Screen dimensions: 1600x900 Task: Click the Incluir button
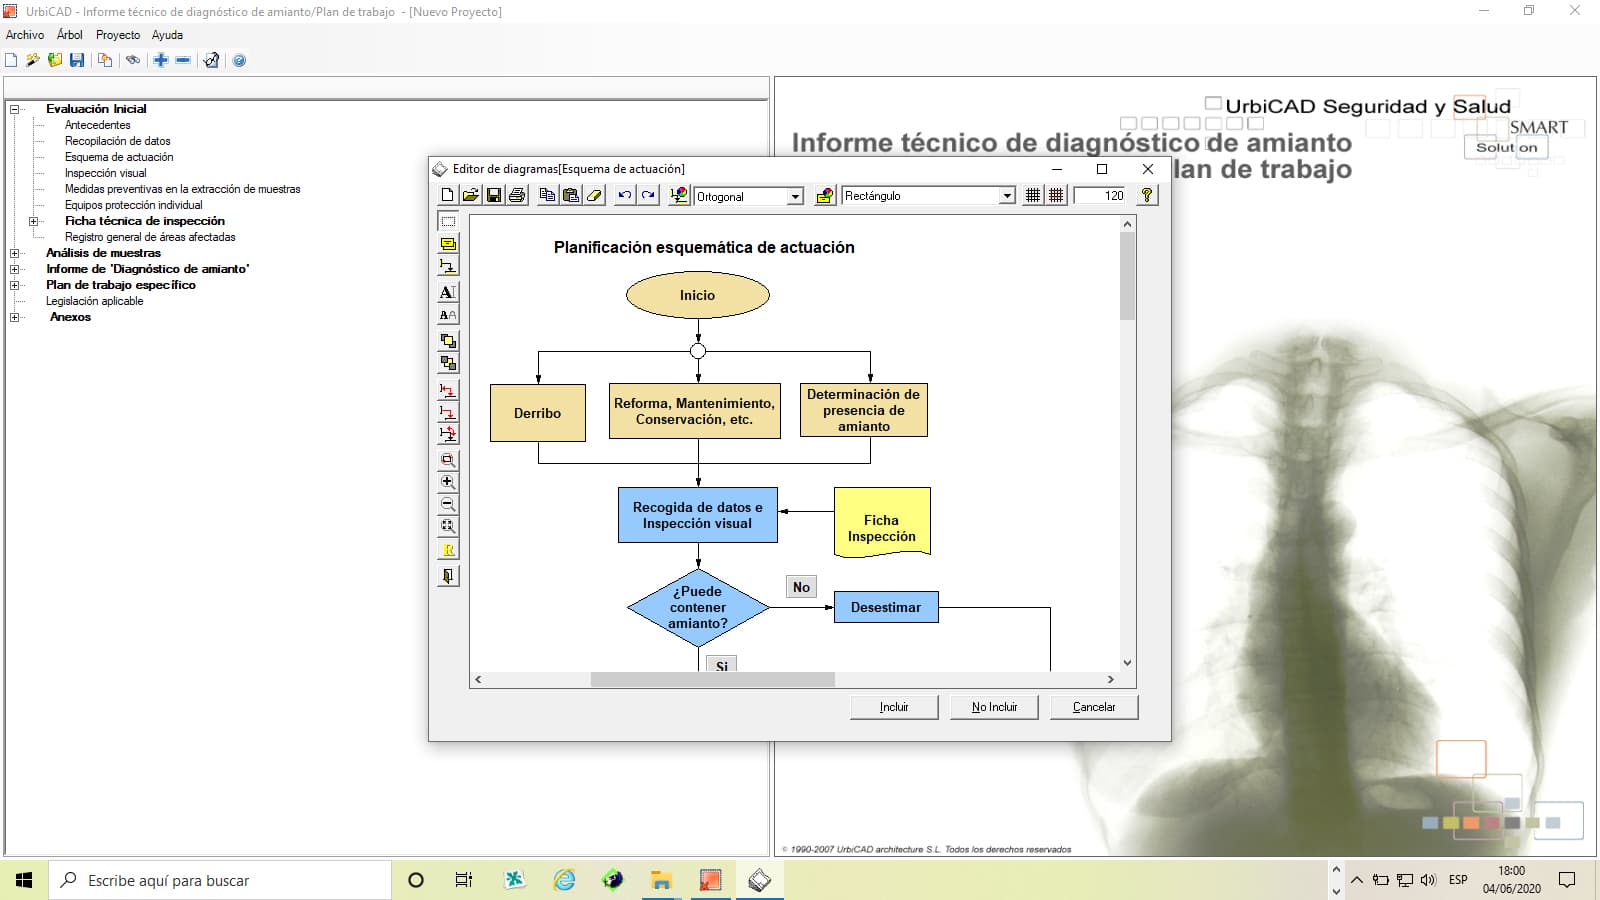coord(894,707)
